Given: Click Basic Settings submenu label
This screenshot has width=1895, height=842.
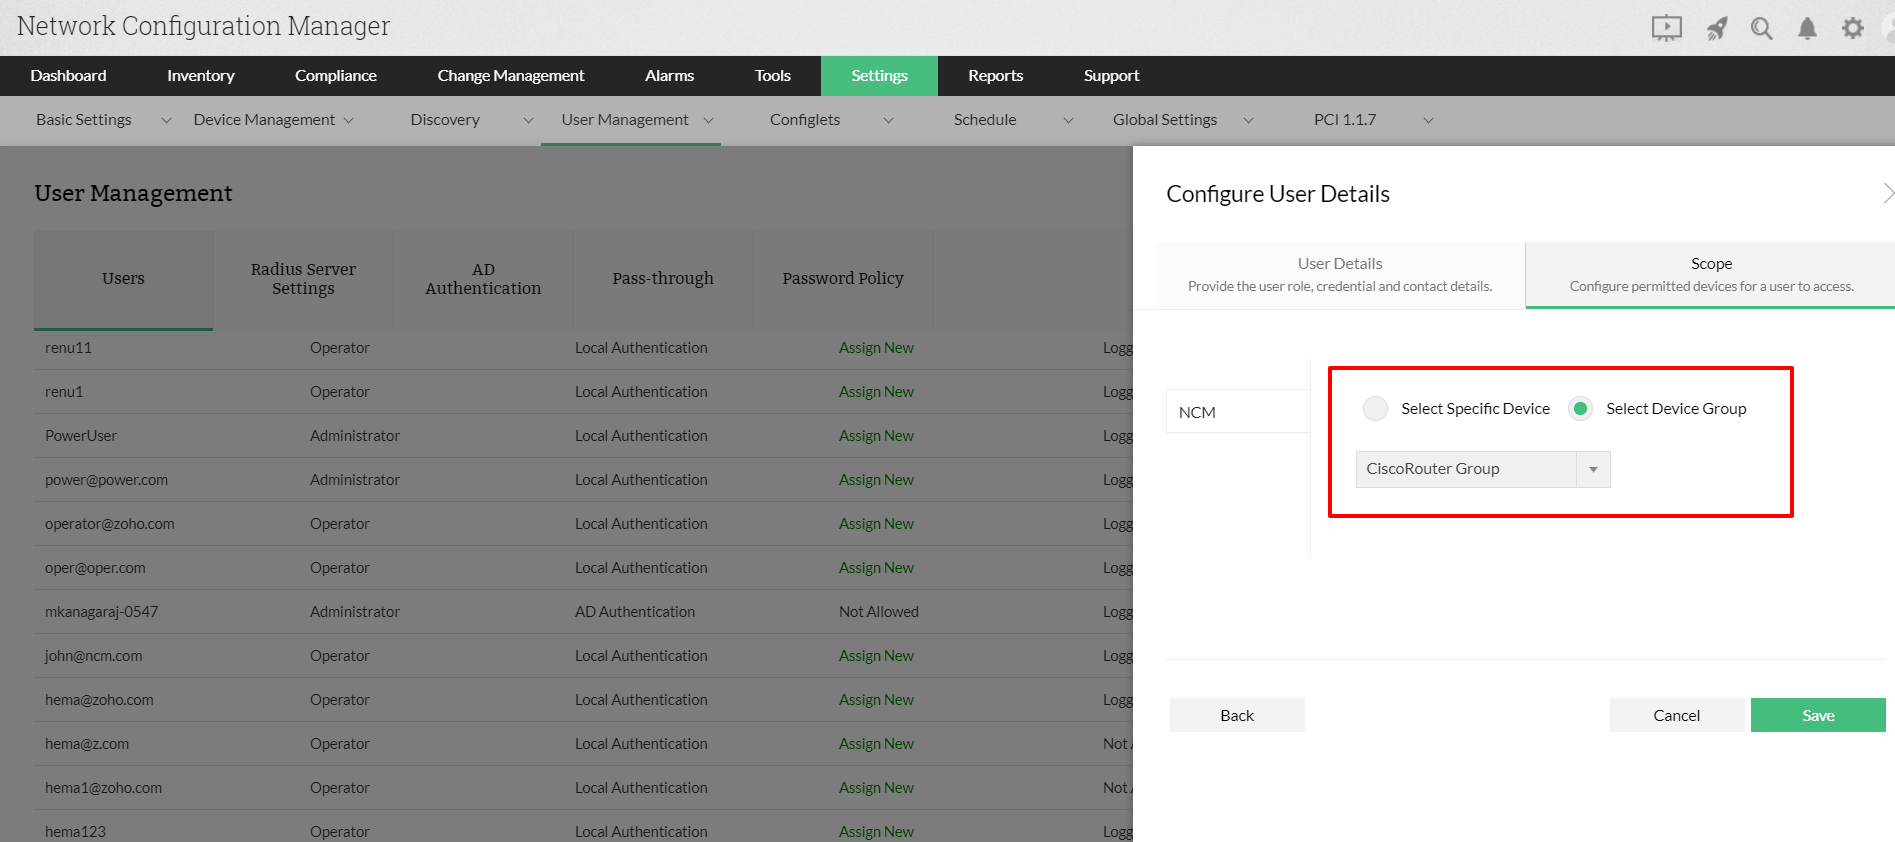Looking at the screenshot, I should tap(84, 120).
